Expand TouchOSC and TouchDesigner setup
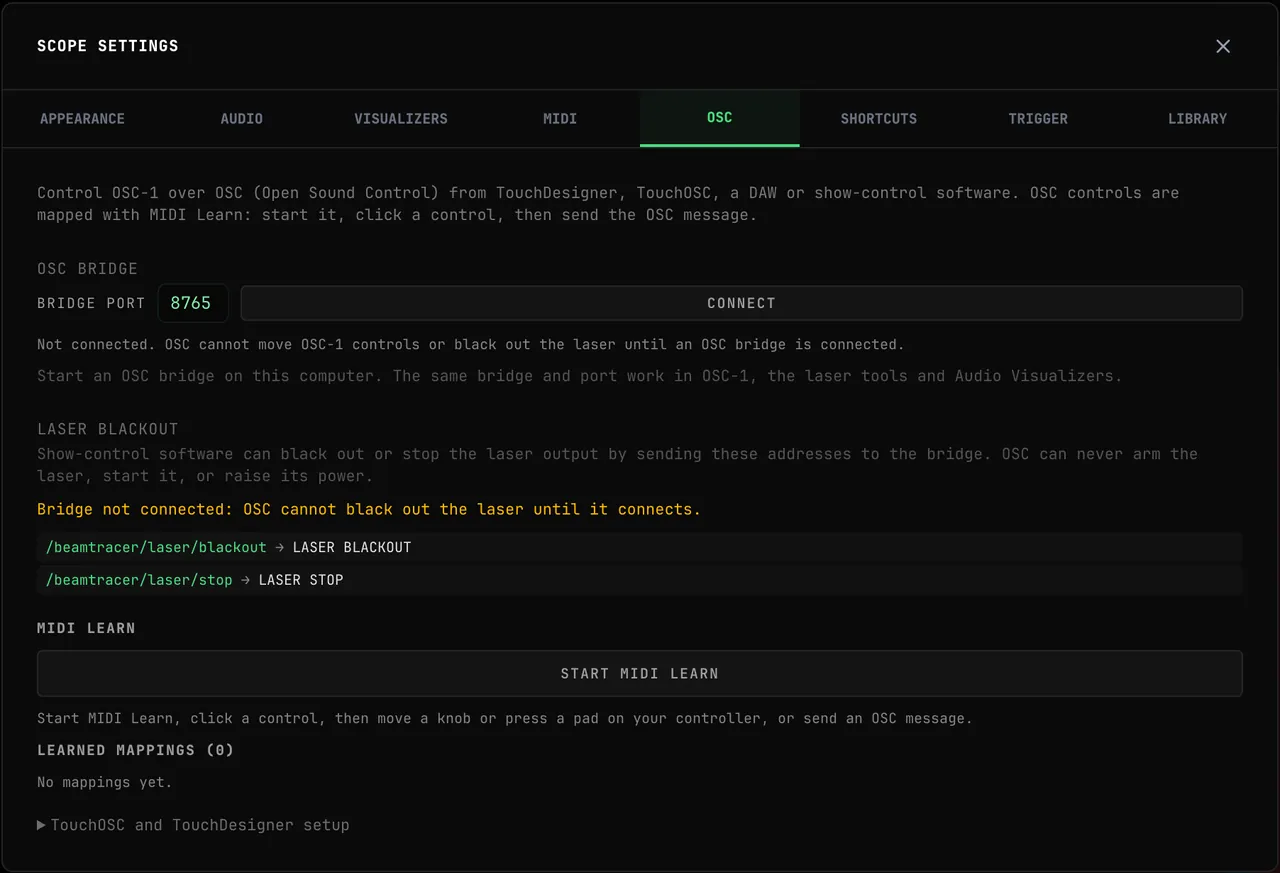Viewport: 1280px width, 873px height. pyautogui.click(x=193, y=825)
